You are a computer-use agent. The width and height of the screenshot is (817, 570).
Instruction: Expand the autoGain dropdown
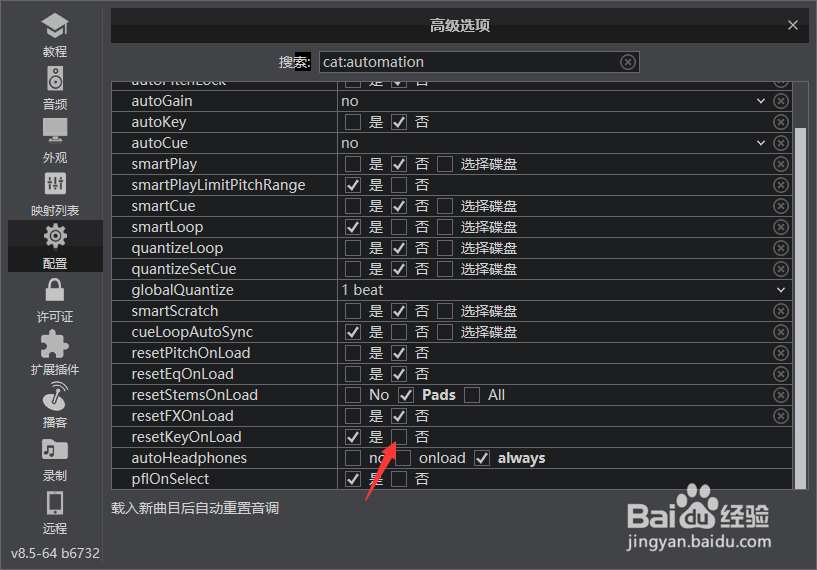point(761,101)
